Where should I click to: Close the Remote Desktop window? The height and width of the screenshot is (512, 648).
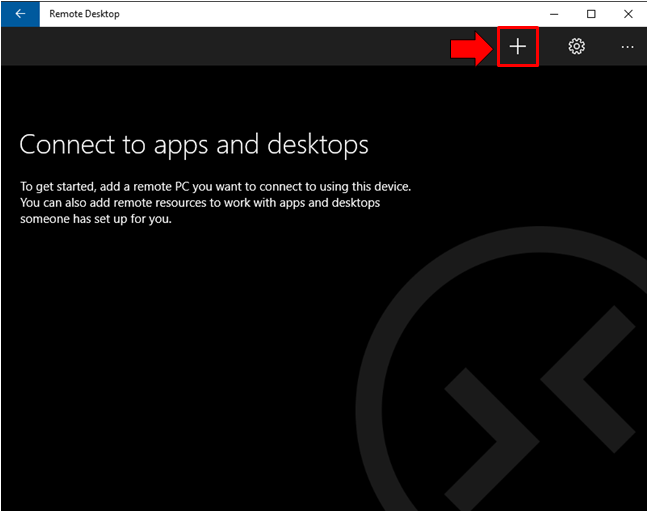tap(628, 14)
